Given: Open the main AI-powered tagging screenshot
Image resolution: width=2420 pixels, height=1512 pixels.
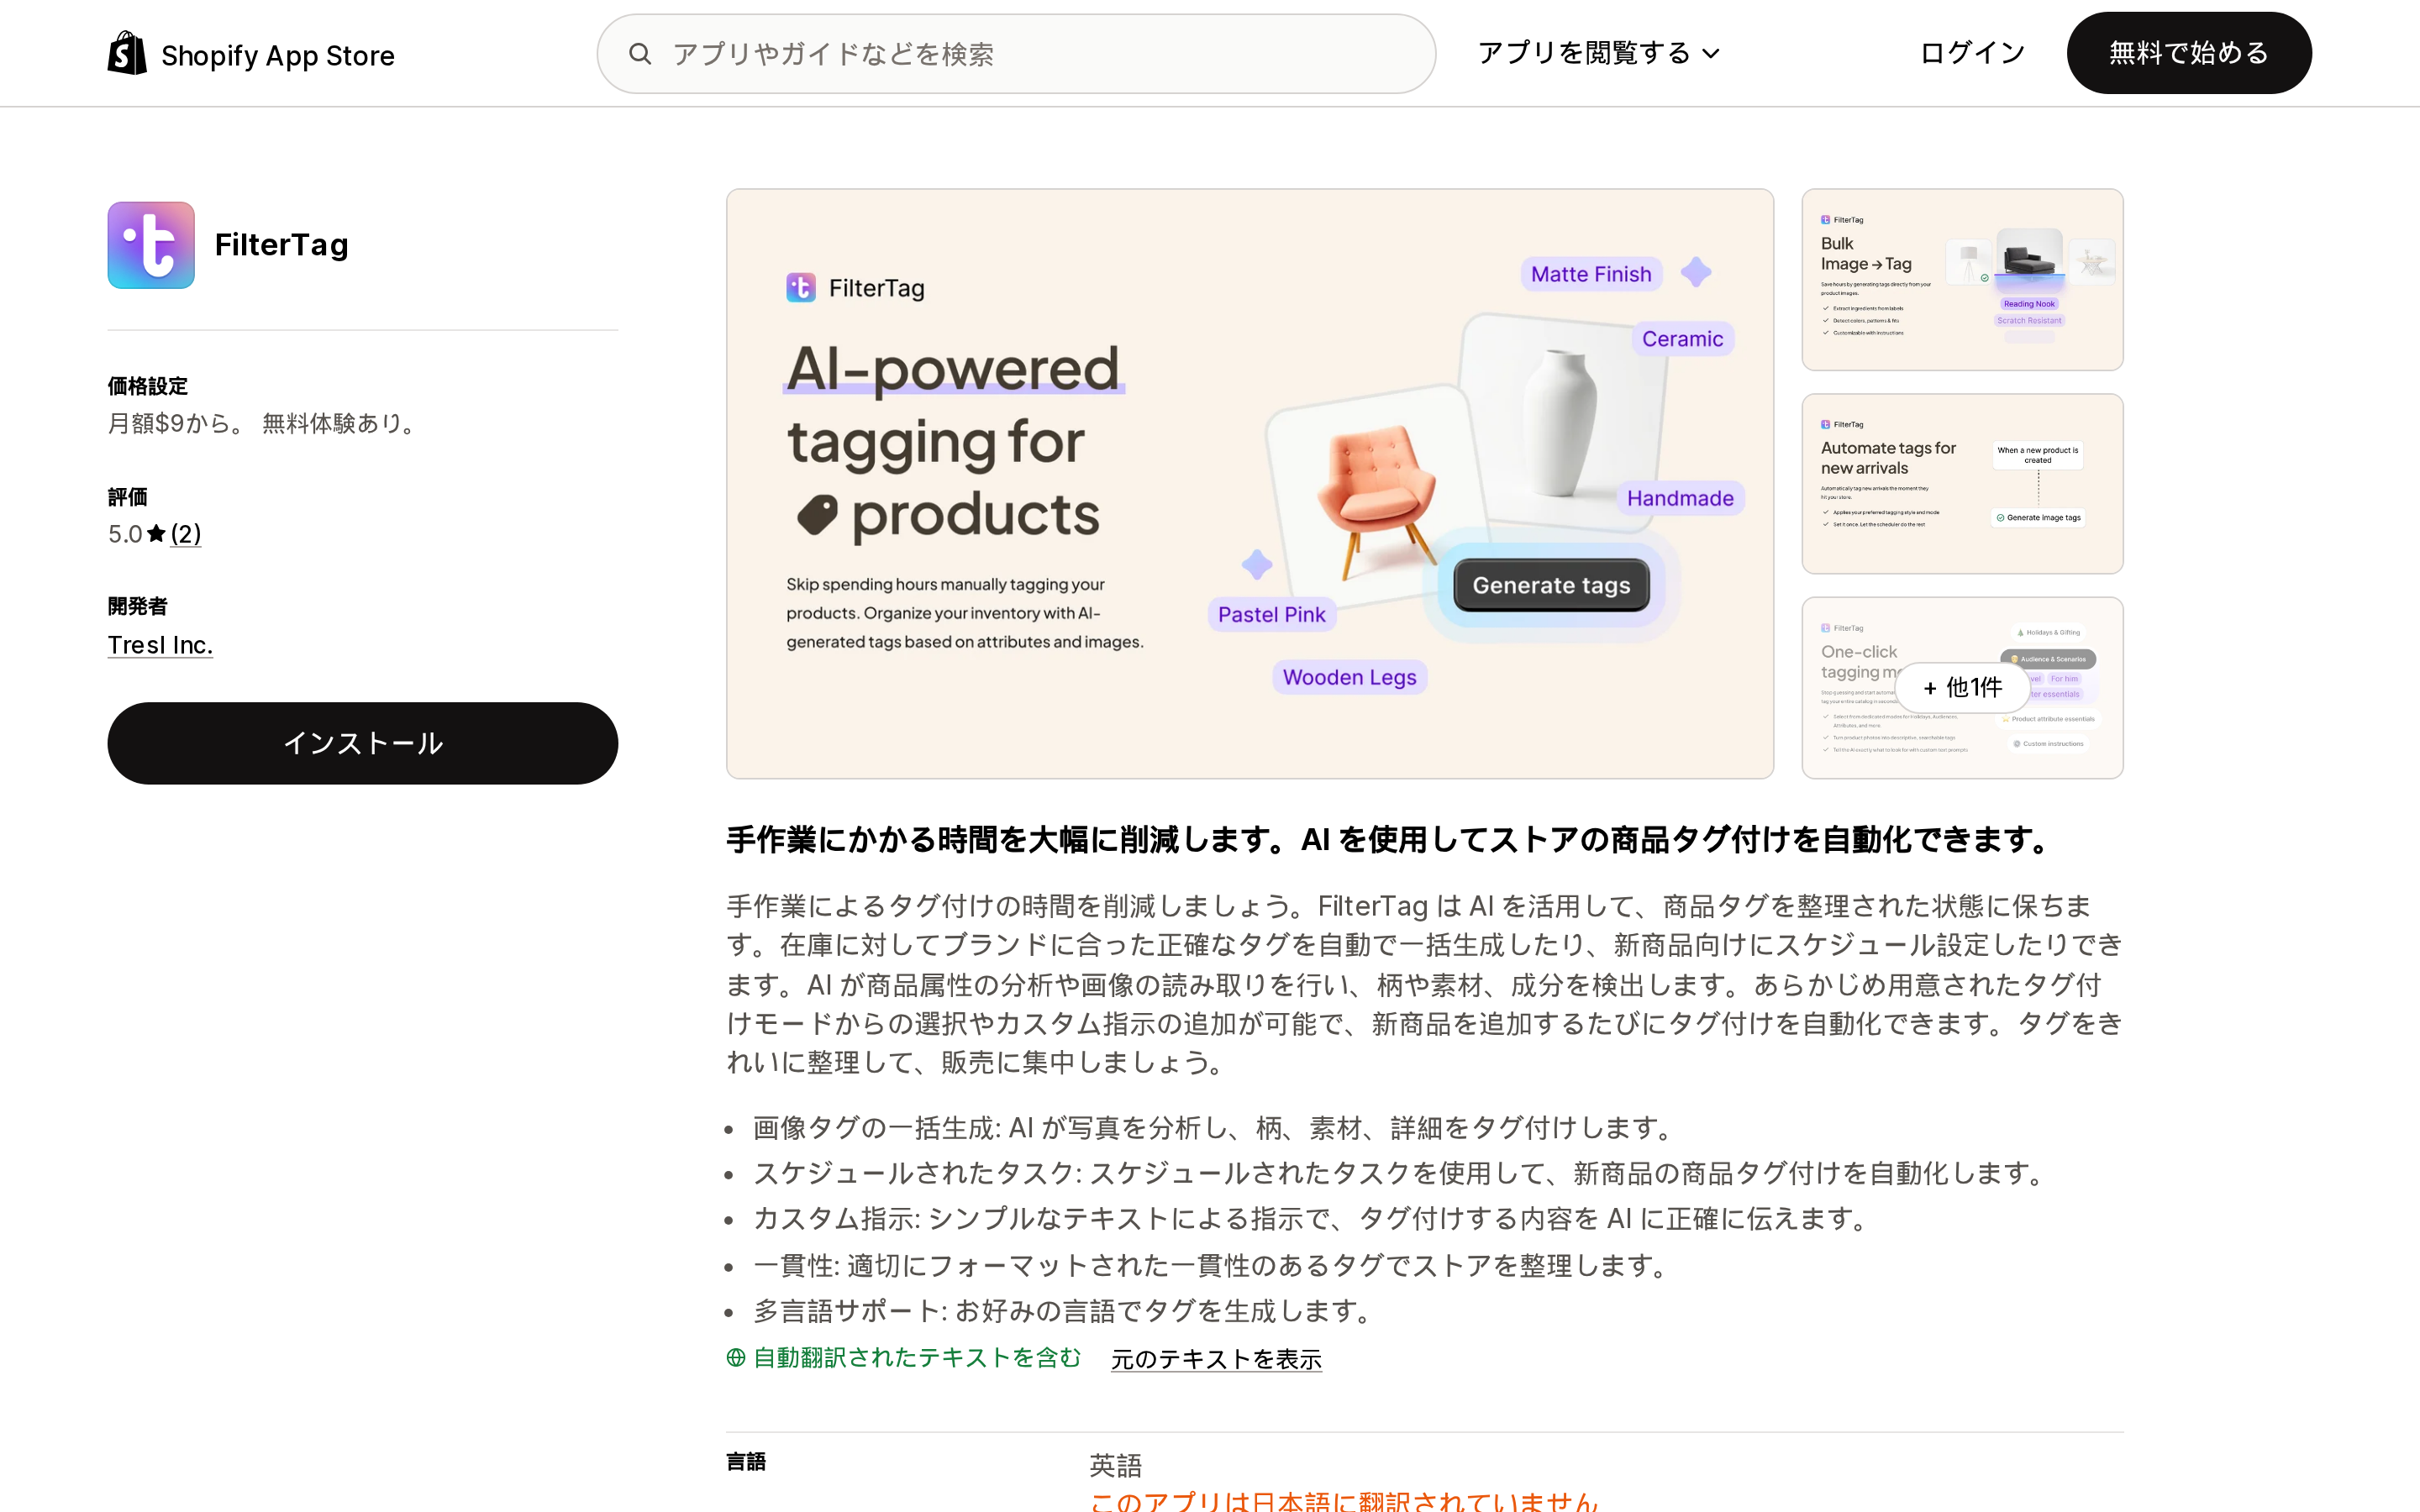Looking at the screenshot, I should [x=1250, y=484].
